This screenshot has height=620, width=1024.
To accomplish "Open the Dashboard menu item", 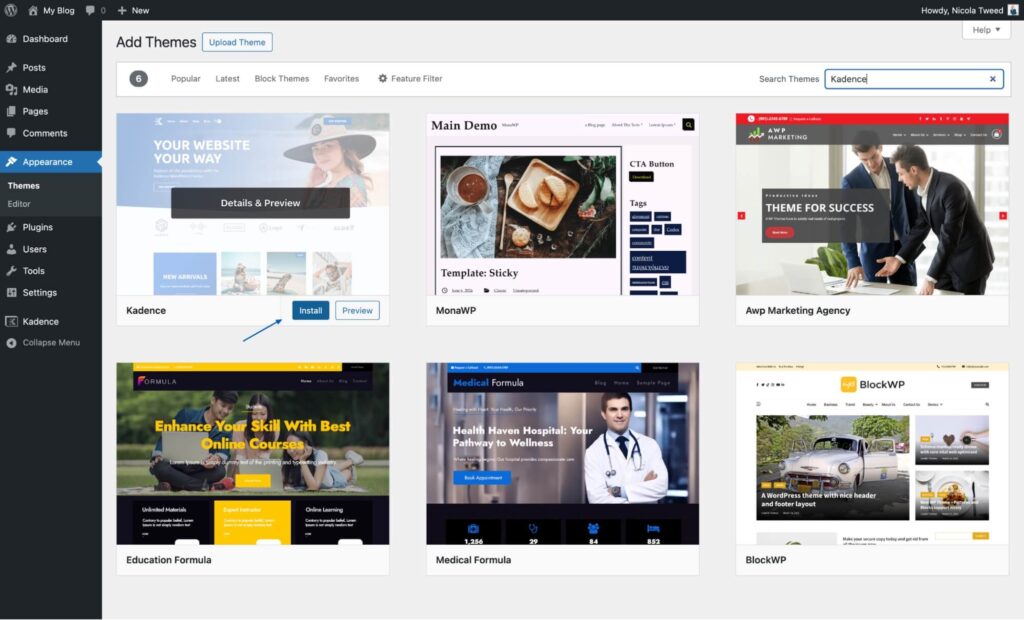I will (44, 39).
